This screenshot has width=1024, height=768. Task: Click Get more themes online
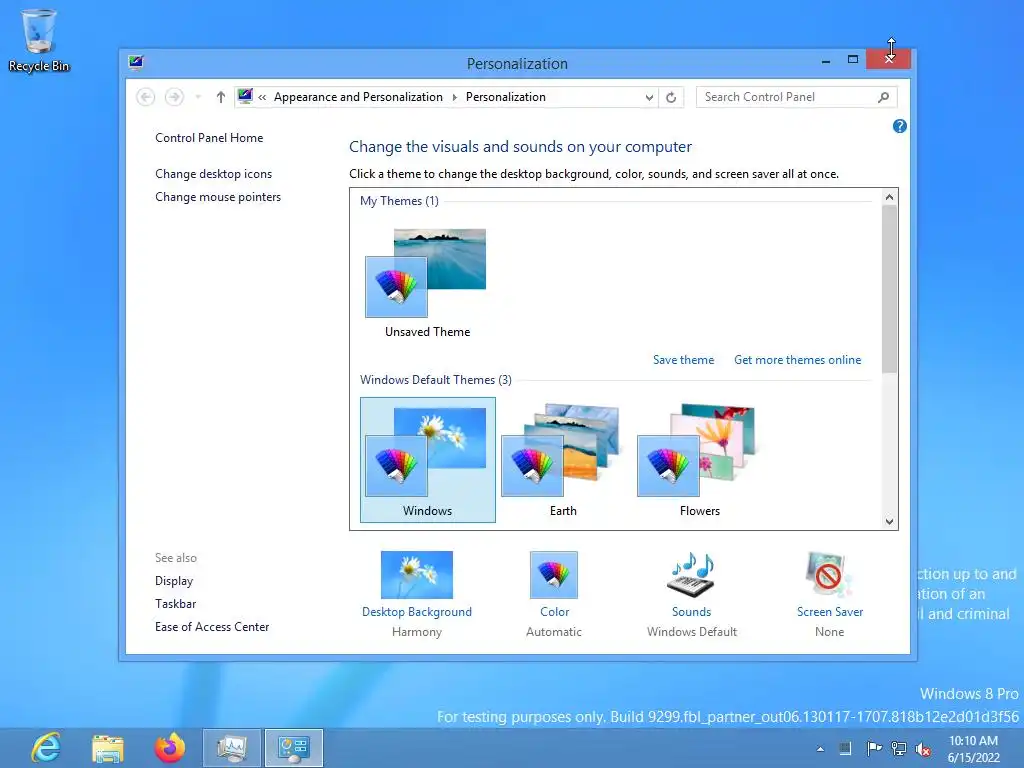pyautogui.click(x=797, y=360)
